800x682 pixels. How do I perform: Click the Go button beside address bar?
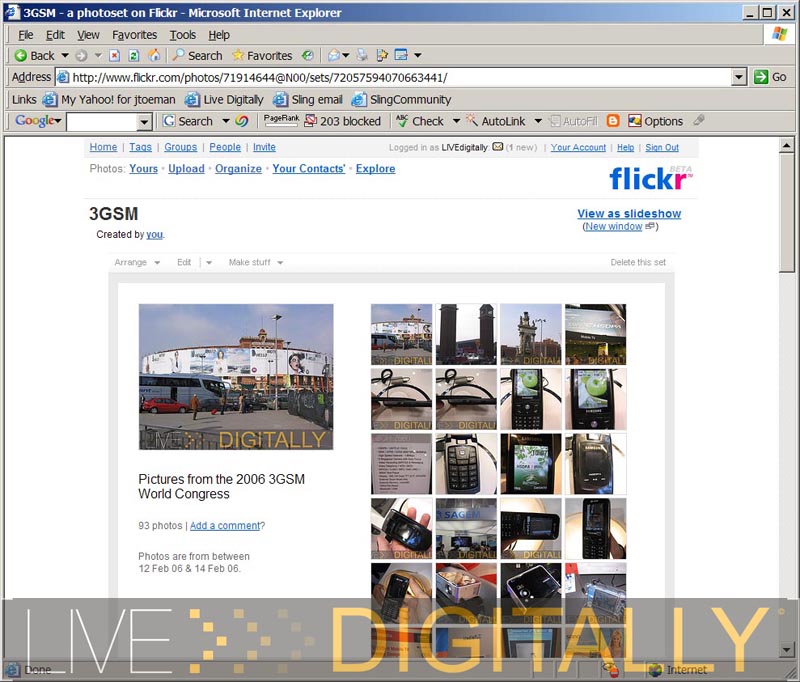[770, 77]
